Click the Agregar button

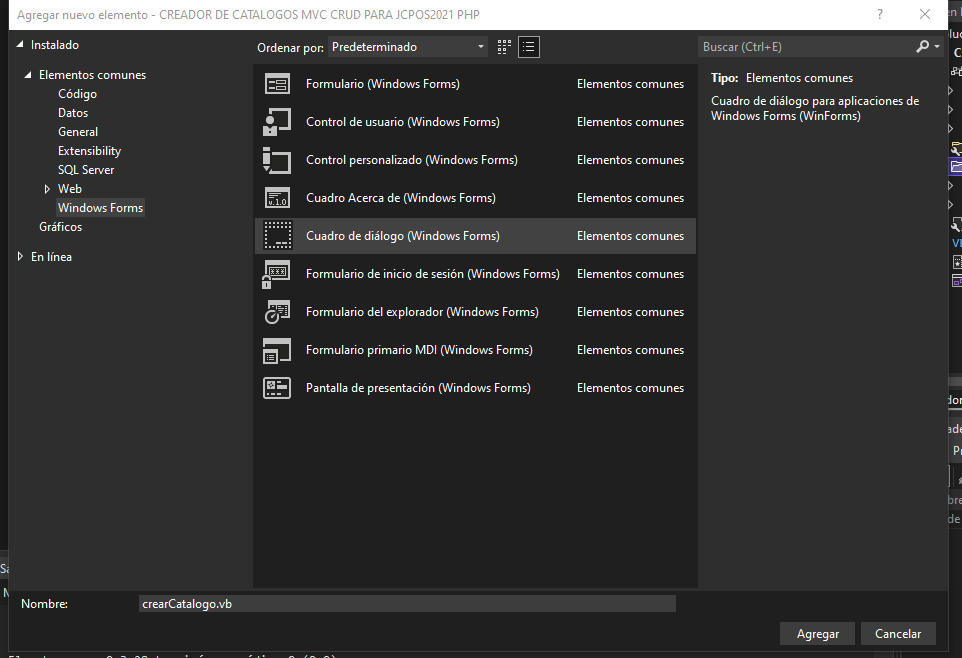click(x=817, y=634)
